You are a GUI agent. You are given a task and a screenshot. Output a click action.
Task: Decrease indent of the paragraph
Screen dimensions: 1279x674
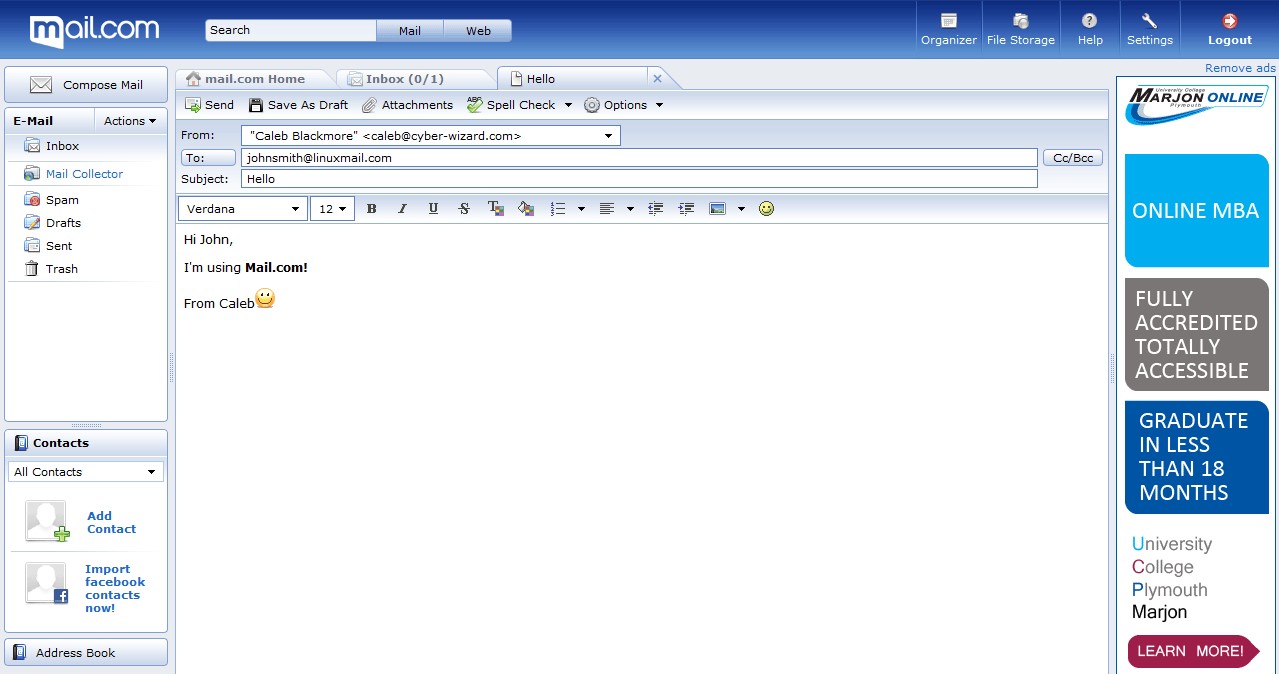click(x=656, y=209)
